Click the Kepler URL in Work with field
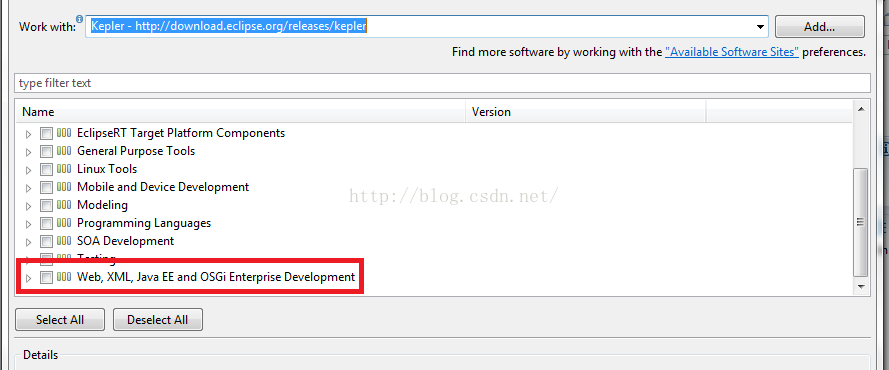 [x=229, y=26]
